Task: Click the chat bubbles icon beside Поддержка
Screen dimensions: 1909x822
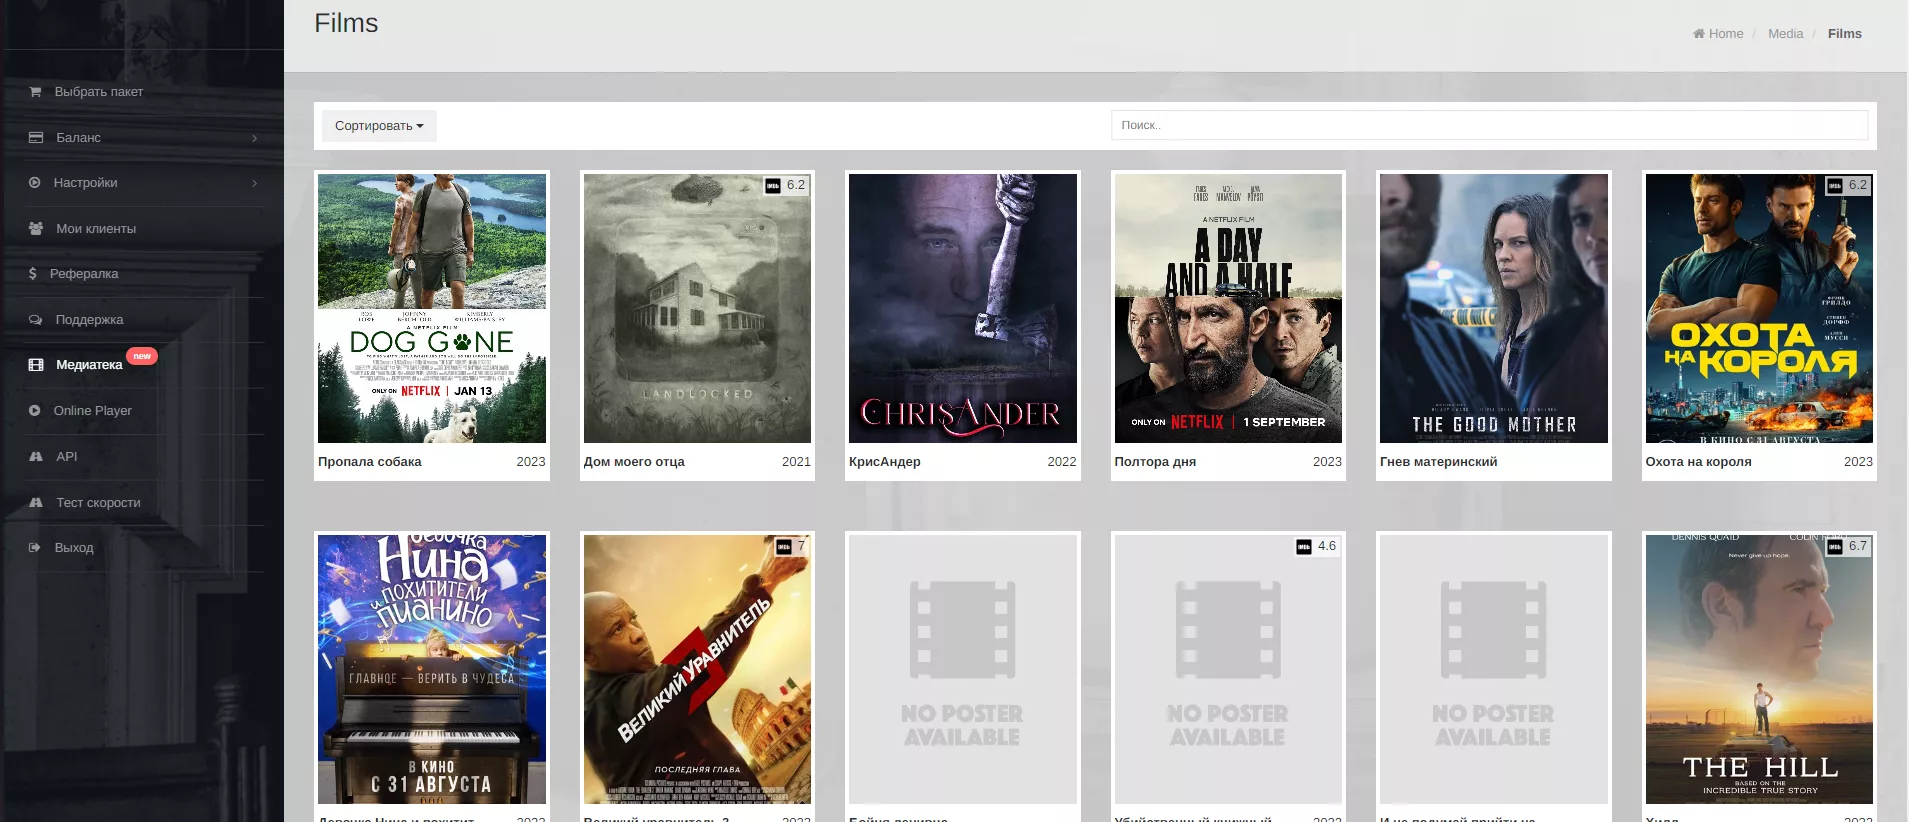Action: click(x=36, y=320)
